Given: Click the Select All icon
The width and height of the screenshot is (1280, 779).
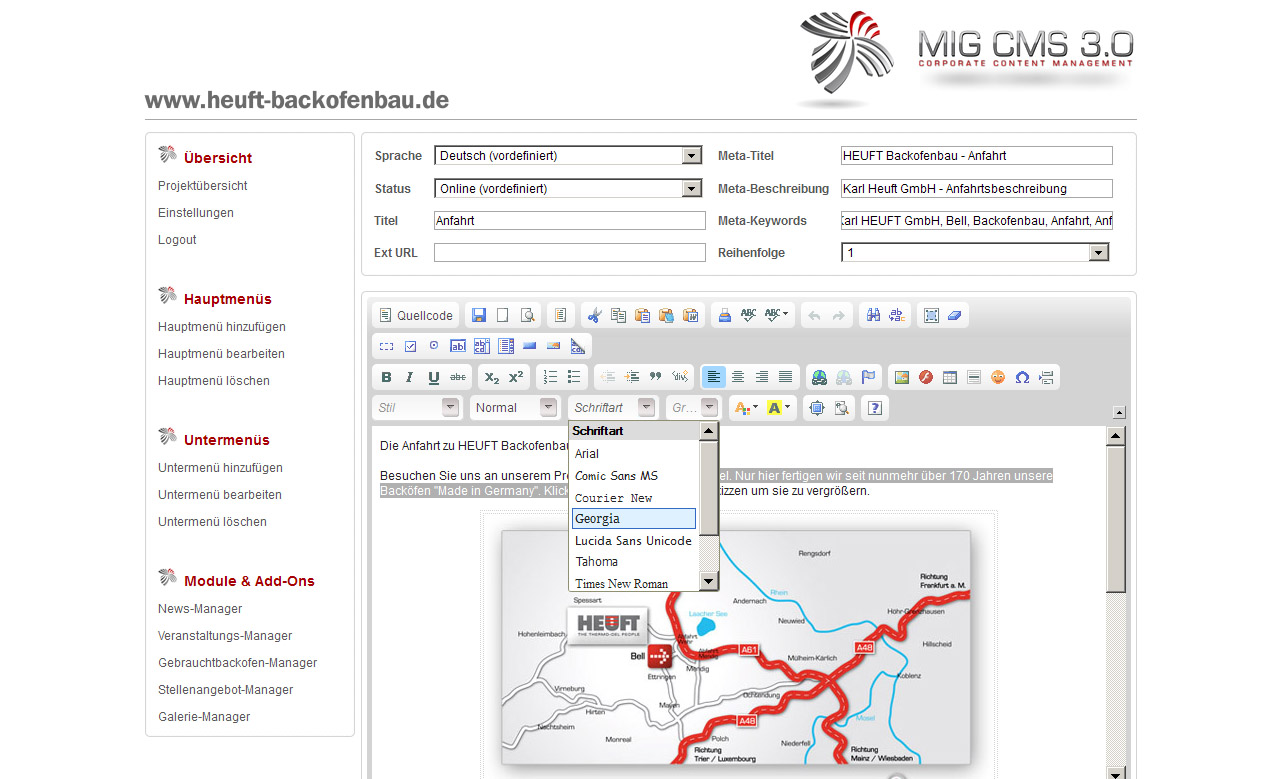Looking at the screenshot, I should (931, 315).
